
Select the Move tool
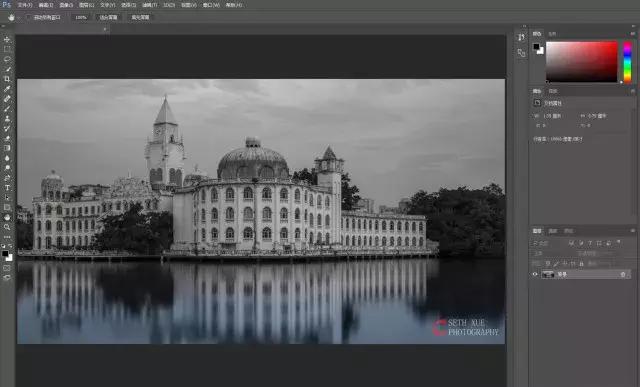(x=7, y=40)
